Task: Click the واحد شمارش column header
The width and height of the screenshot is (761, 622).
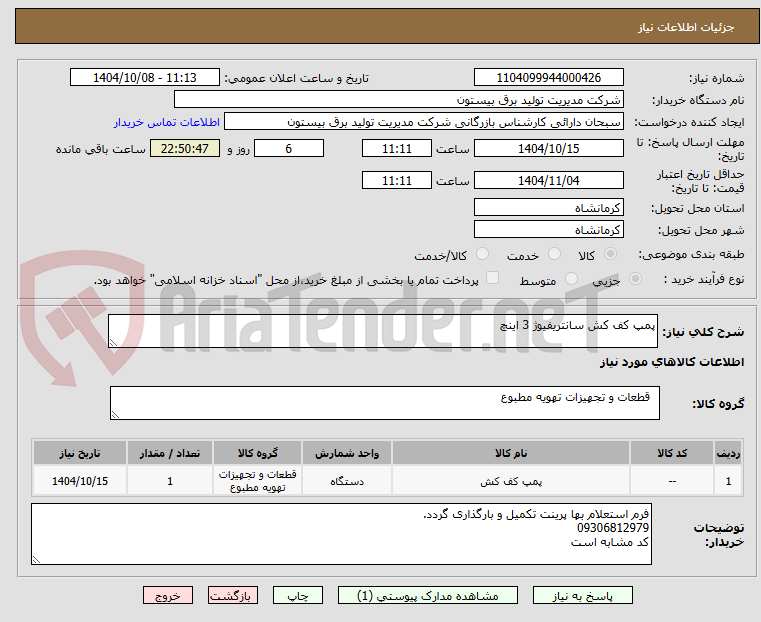Action: point(347,453)
